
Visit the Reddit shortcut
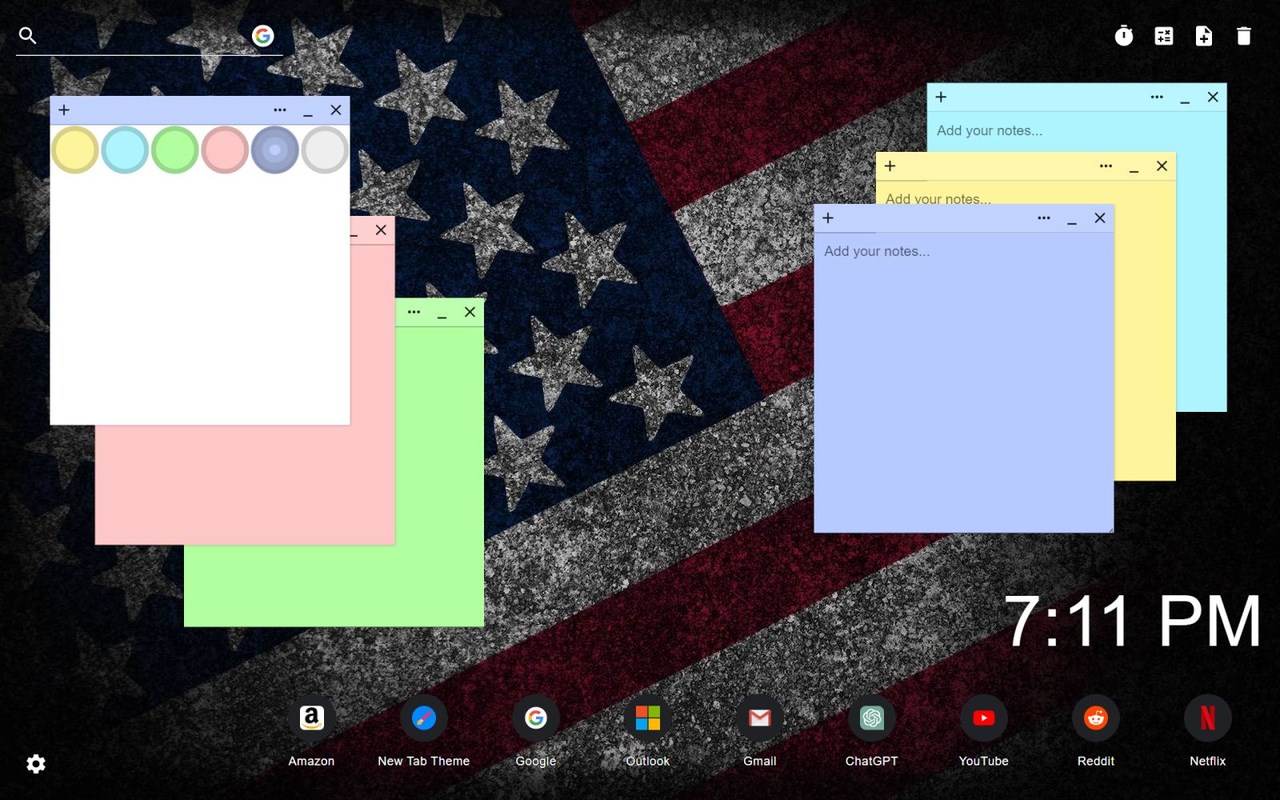pos(1096,718)
